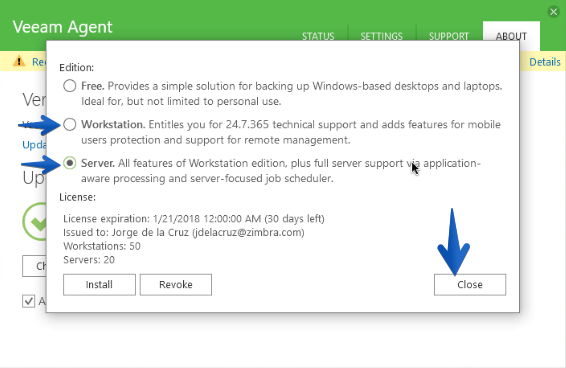
Task: Click the 'Workstations: 50' text
Action: click(102, 246)
